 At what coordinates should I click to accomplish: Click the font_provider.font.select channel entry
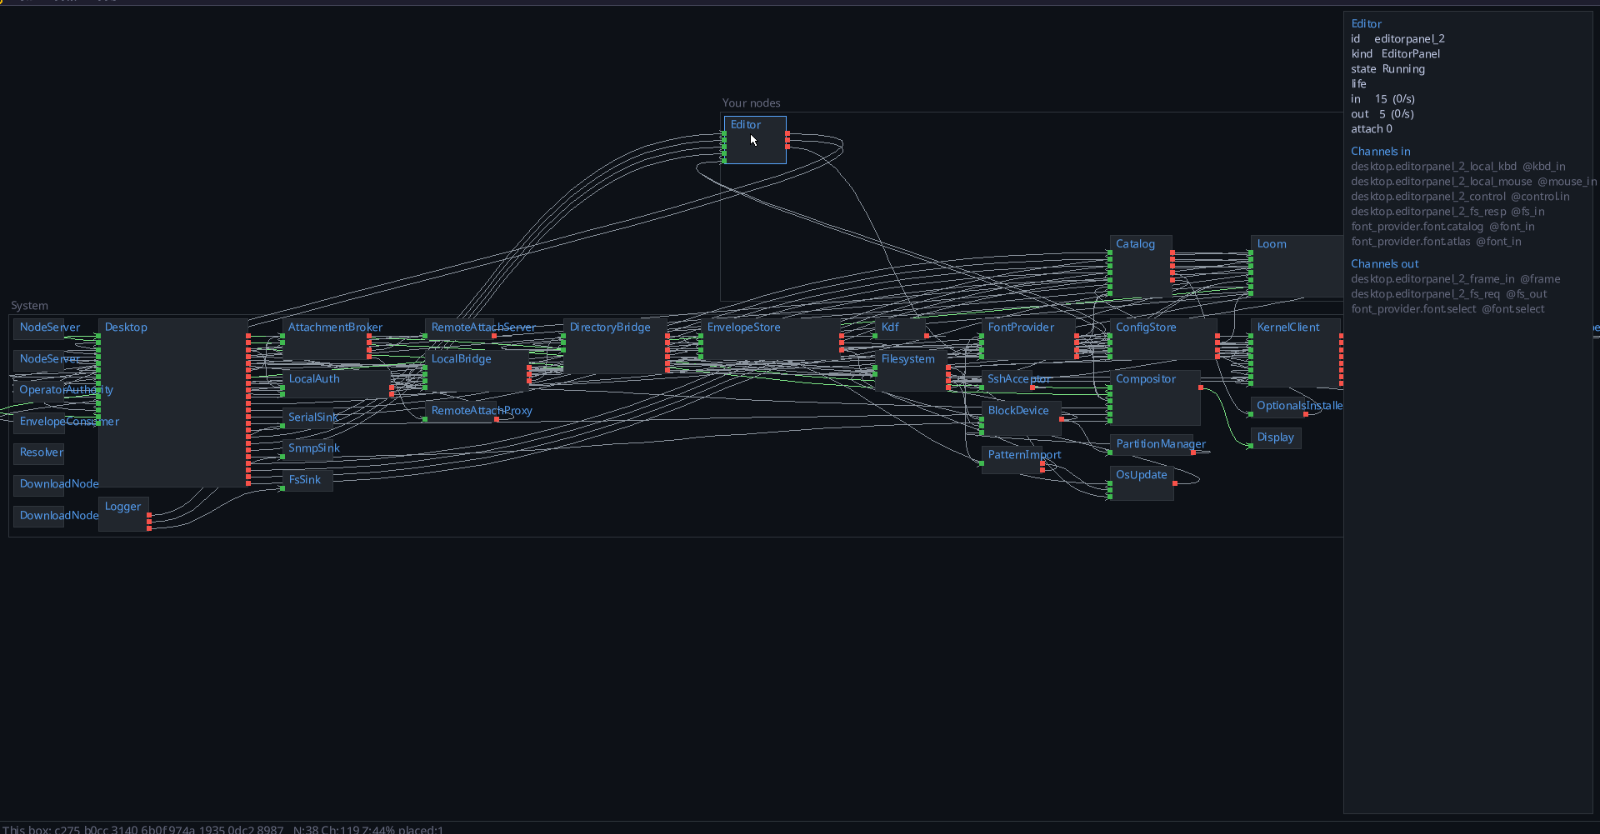pos(1447,309)
